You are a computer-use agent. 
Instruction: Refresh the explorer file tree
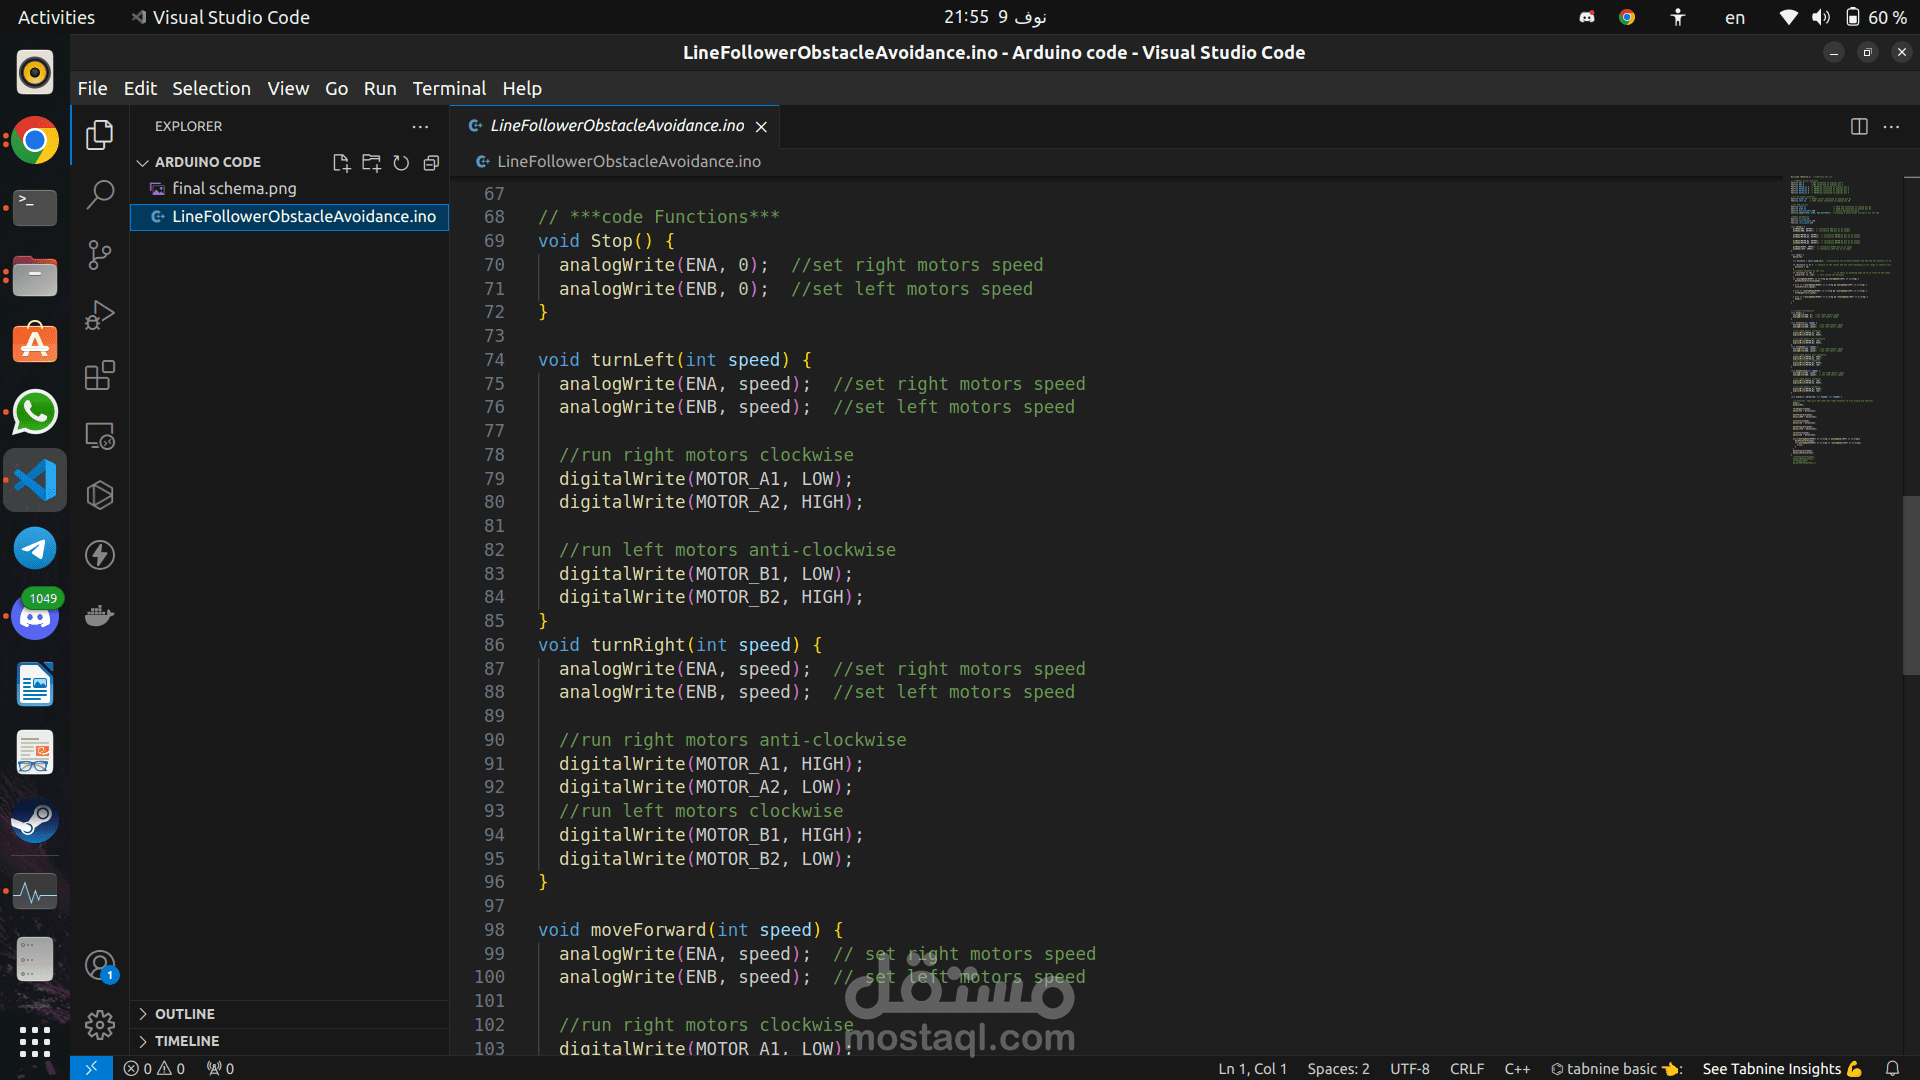click(401, 163)
